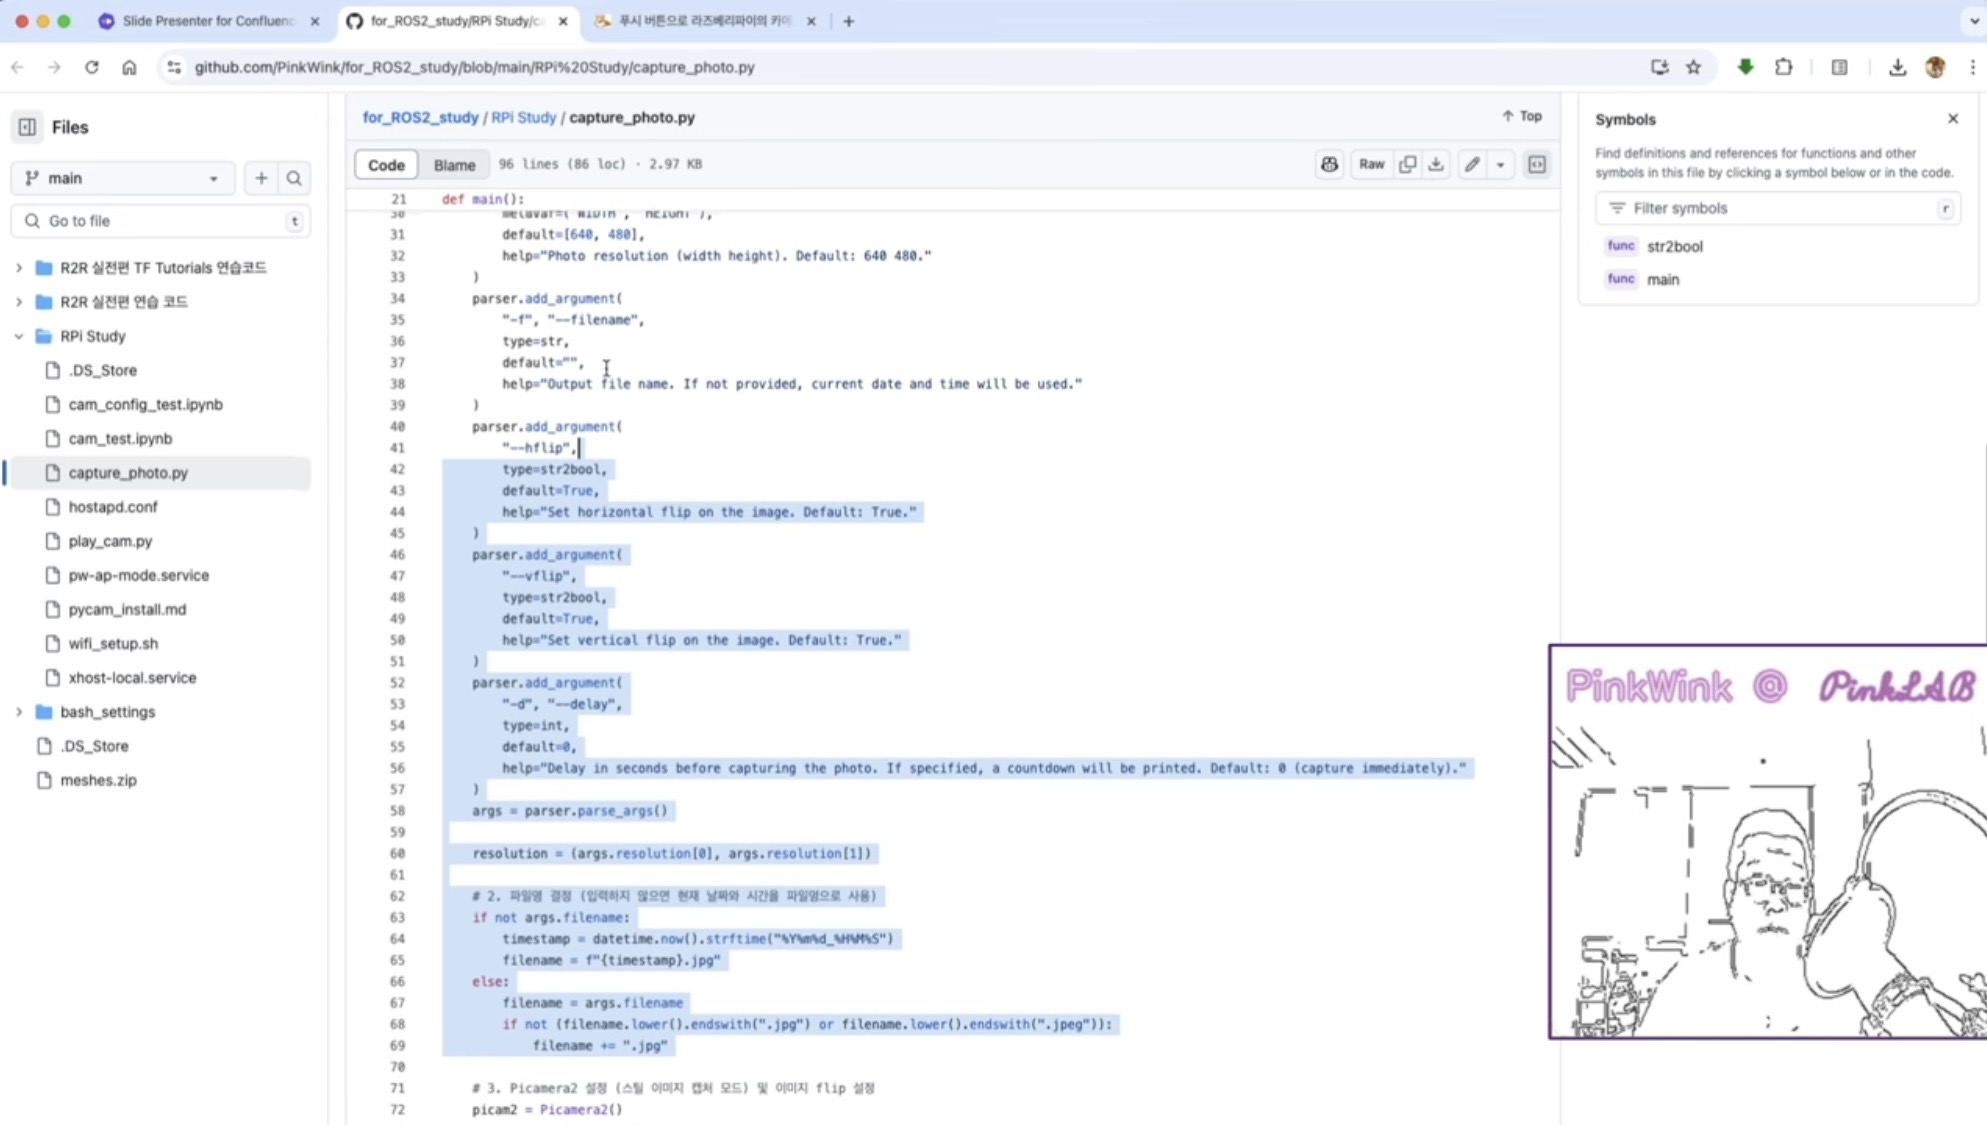Search files magnifier icon in sidebar
The width and height of the screenshot is (1987, 1125).
coord(294,178)
